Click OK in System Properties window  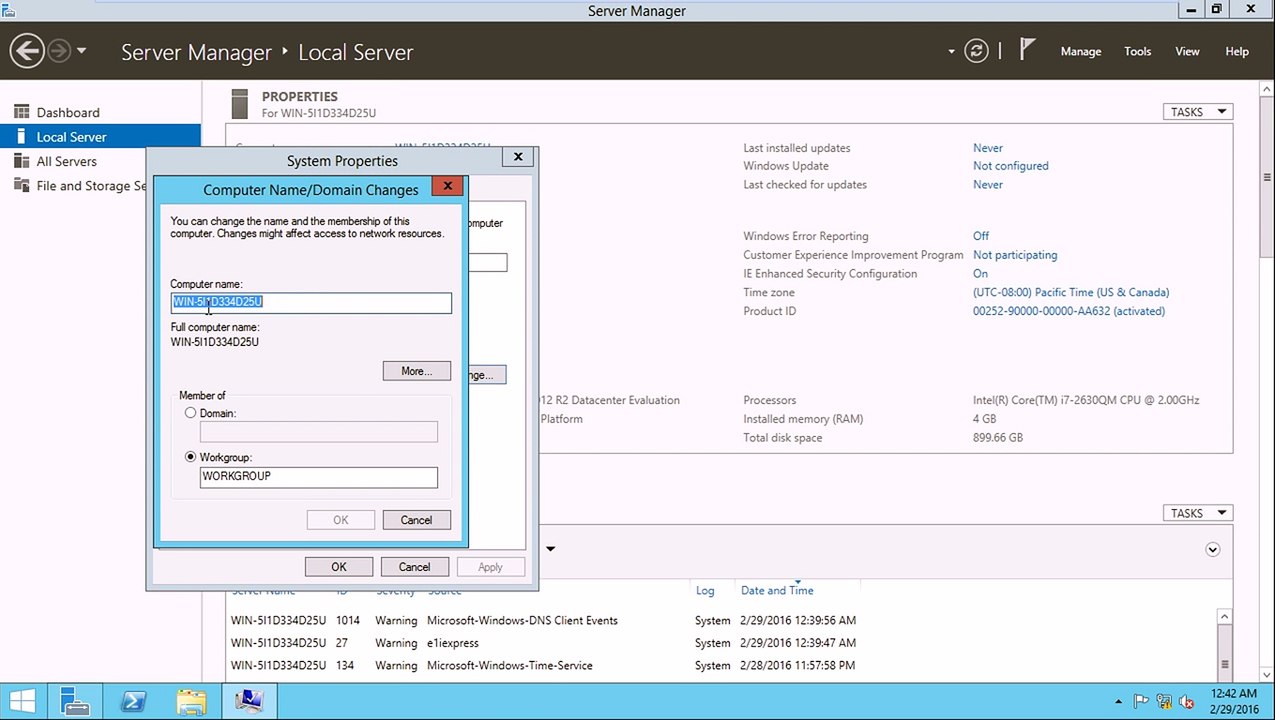pyautogui.click(x=339, y=567)
